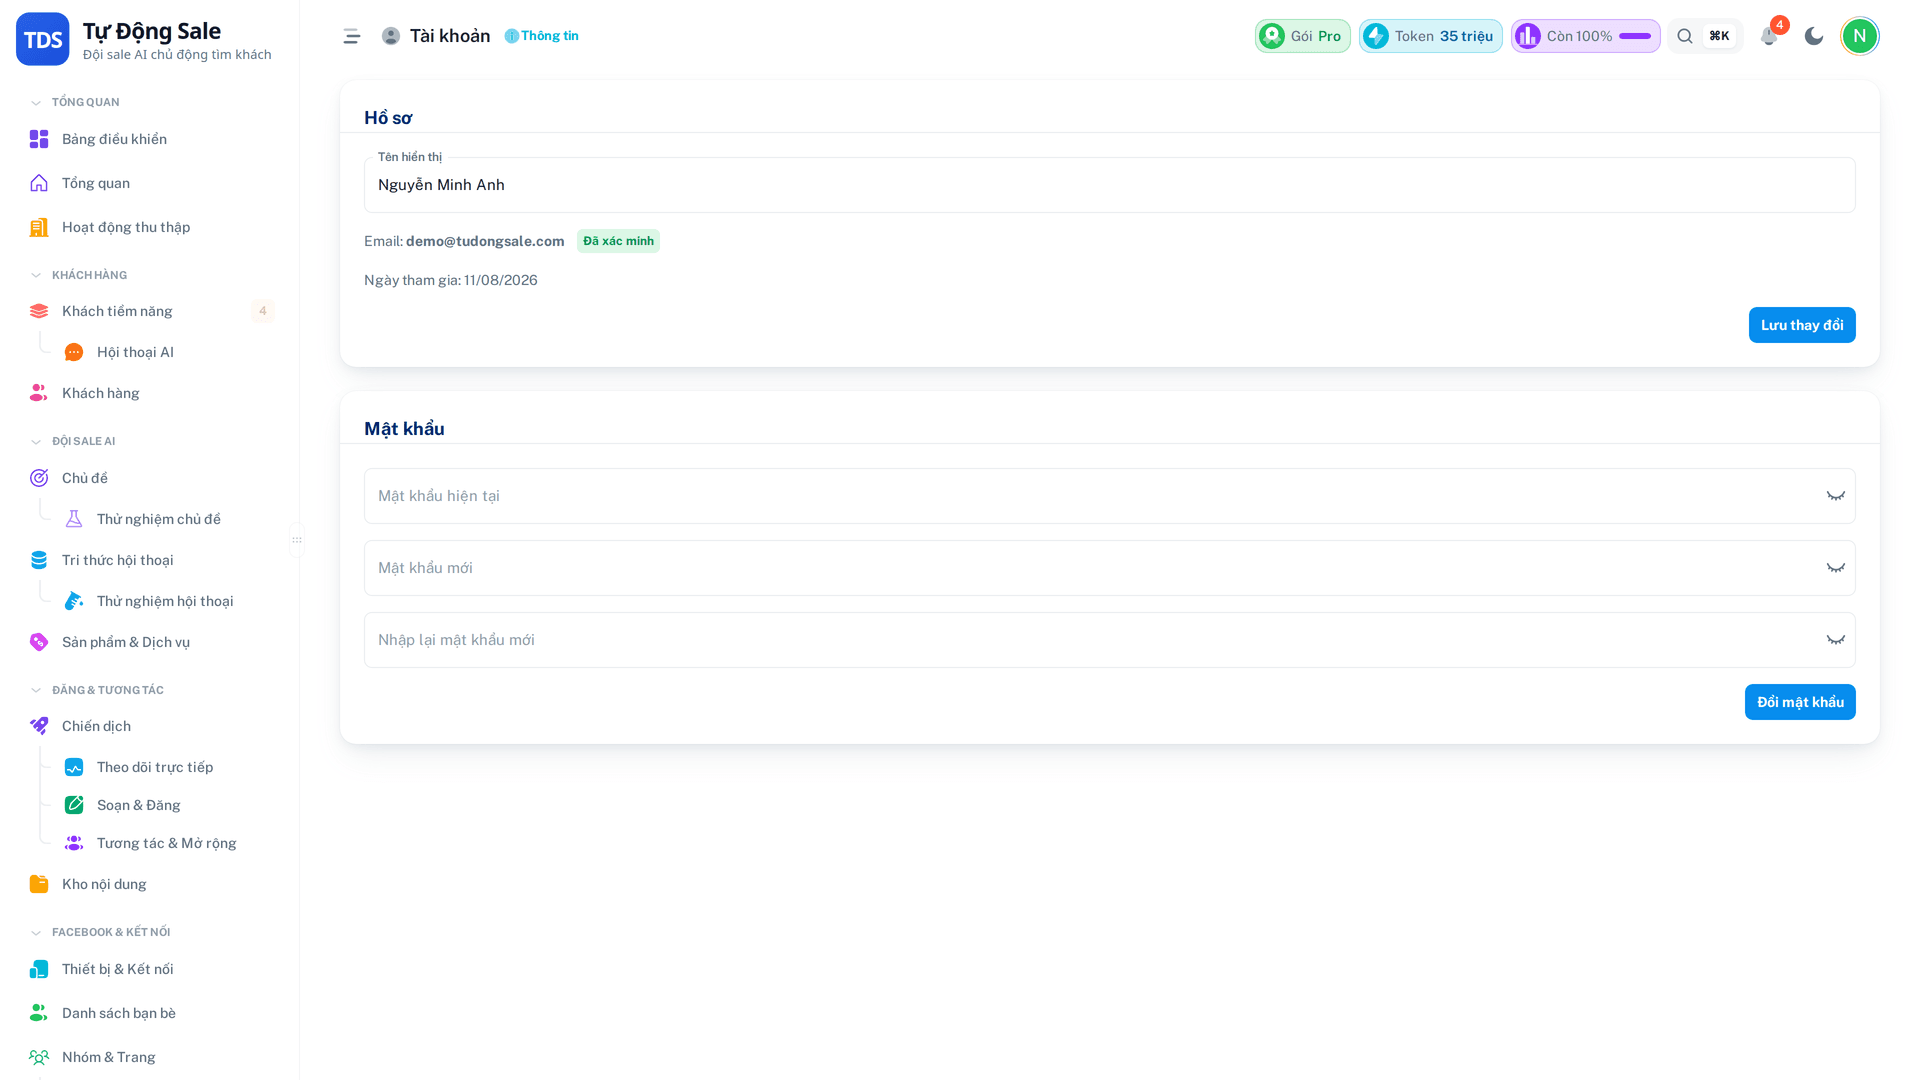Show the Mật khẩu hiện tại password
Viewport: 1920px width, 1080px height.
(1836, 496)
